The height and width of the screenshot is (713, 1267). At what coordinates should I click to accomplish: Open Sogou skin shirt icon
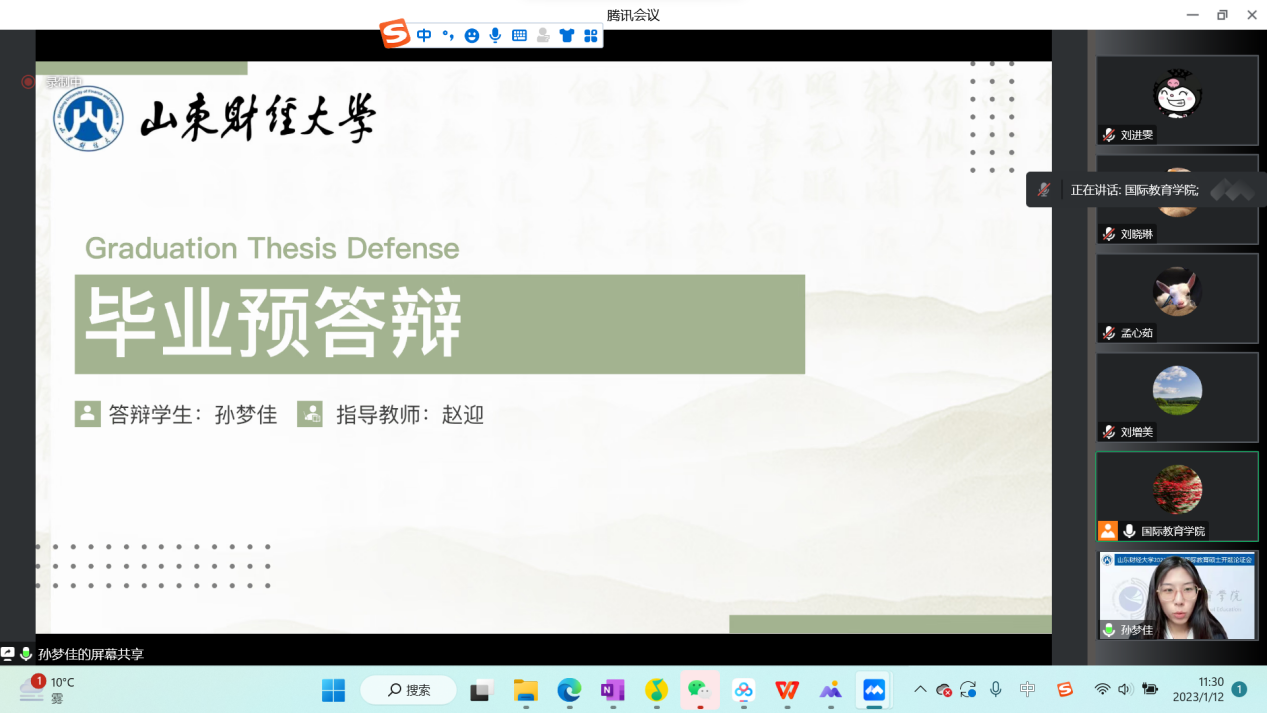tap(567, 36)
